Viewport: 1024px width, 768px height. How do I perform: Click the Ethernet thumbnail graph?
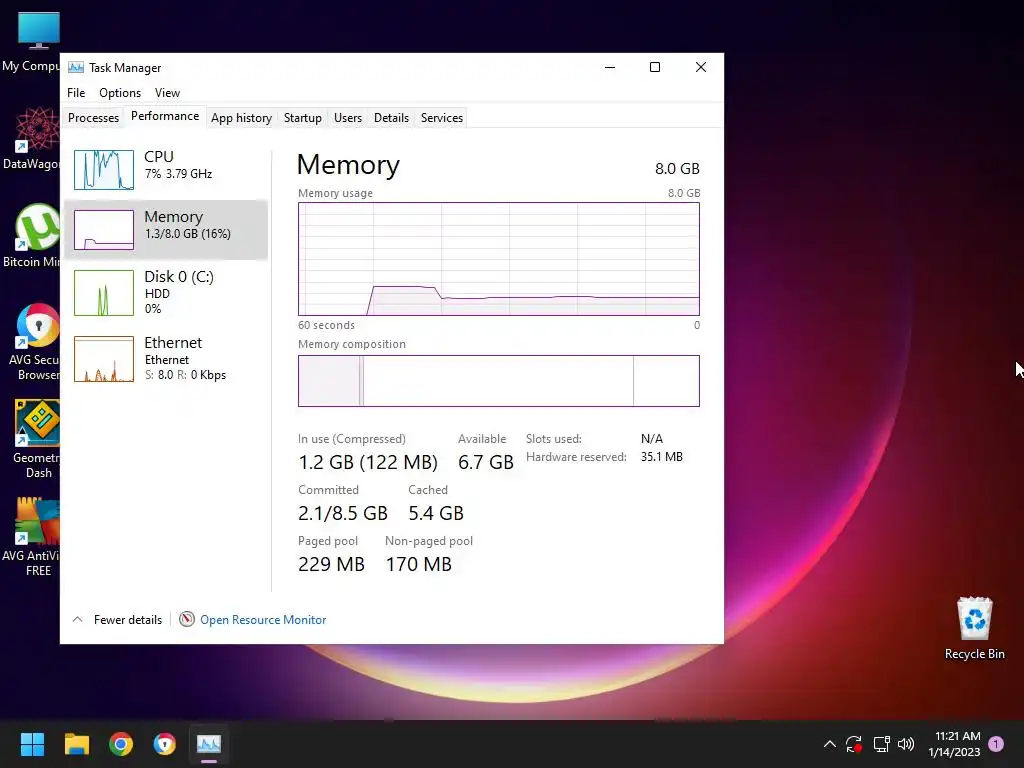pos(104,359)
